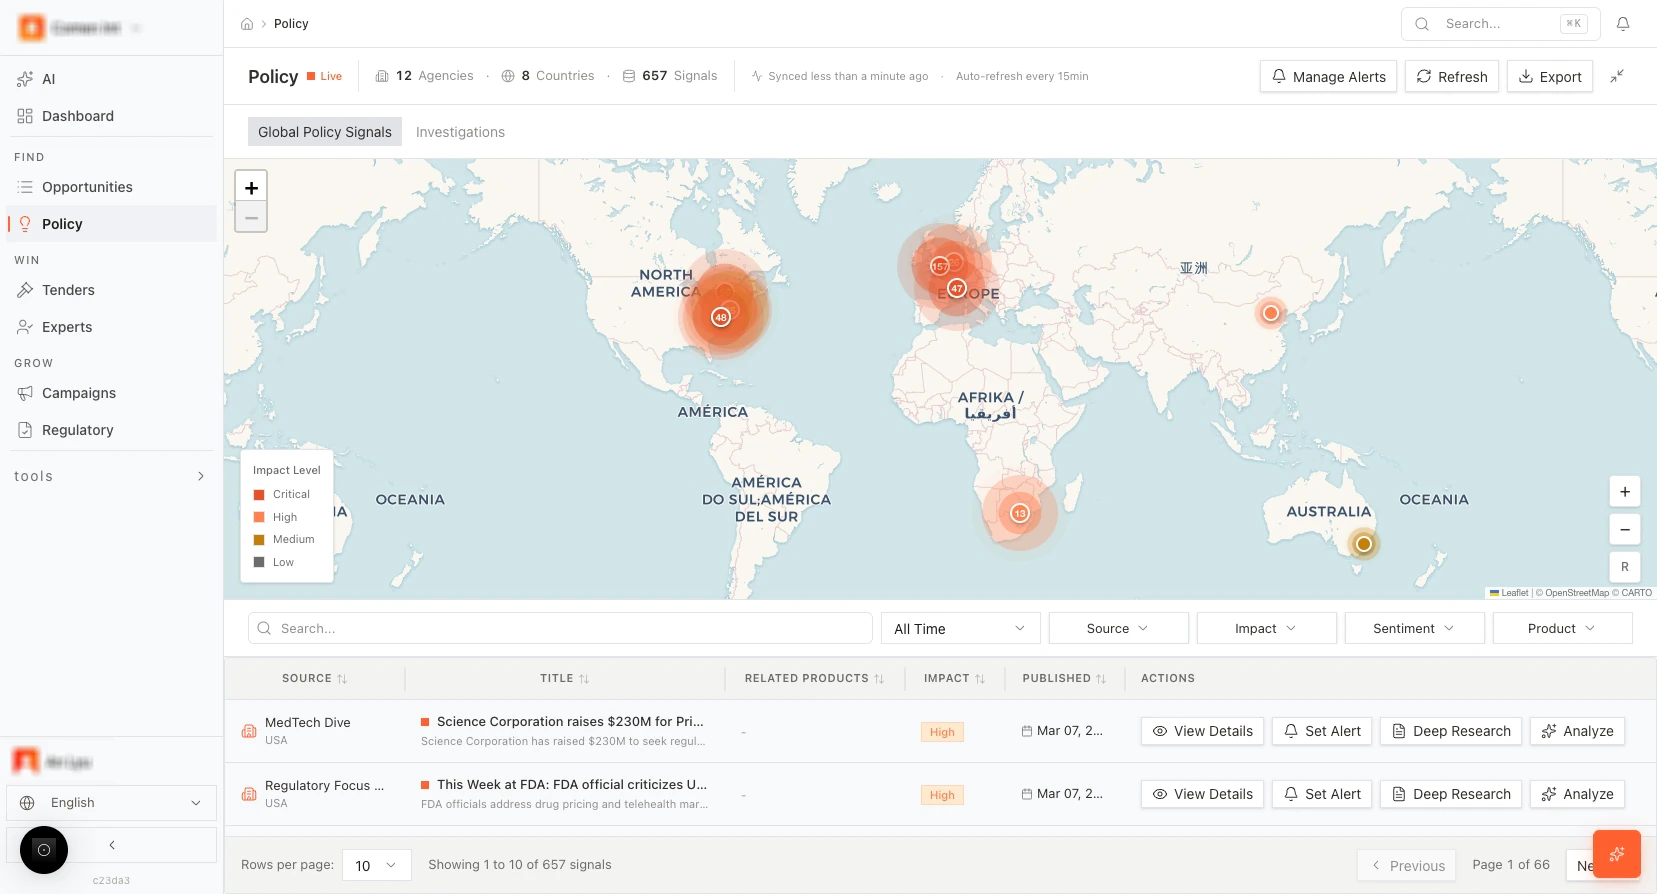1657x894 pixels.
Task: Click the Regulatory Focus source icon
Action: (x=249, y=794)
